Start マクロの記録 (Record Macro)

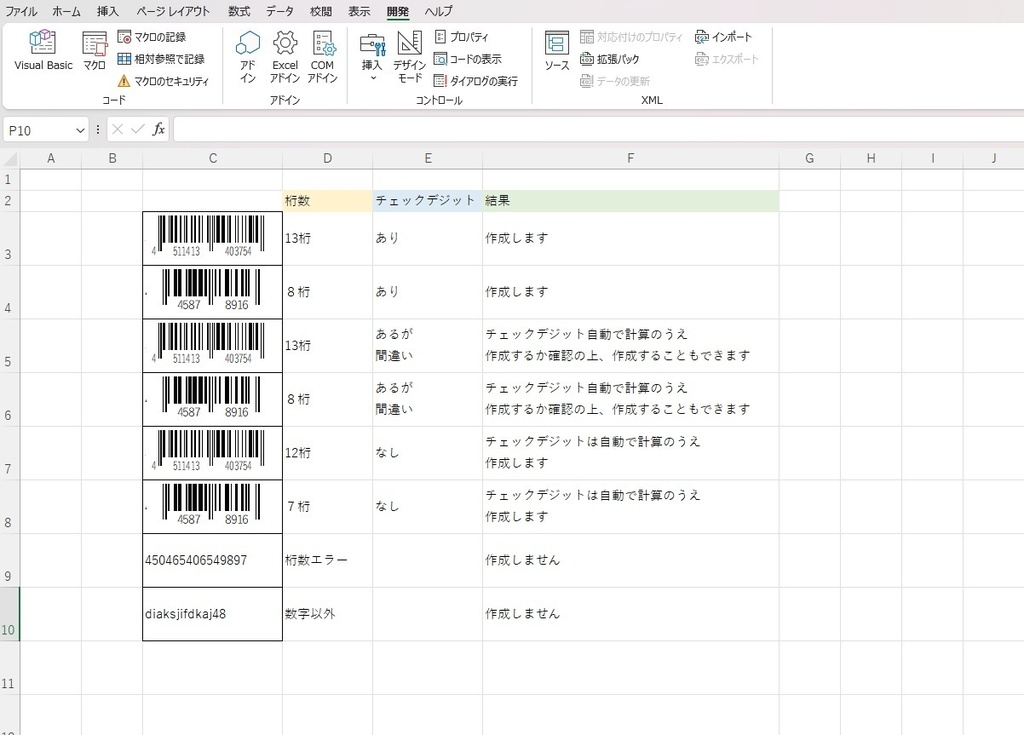click(152, 37)
